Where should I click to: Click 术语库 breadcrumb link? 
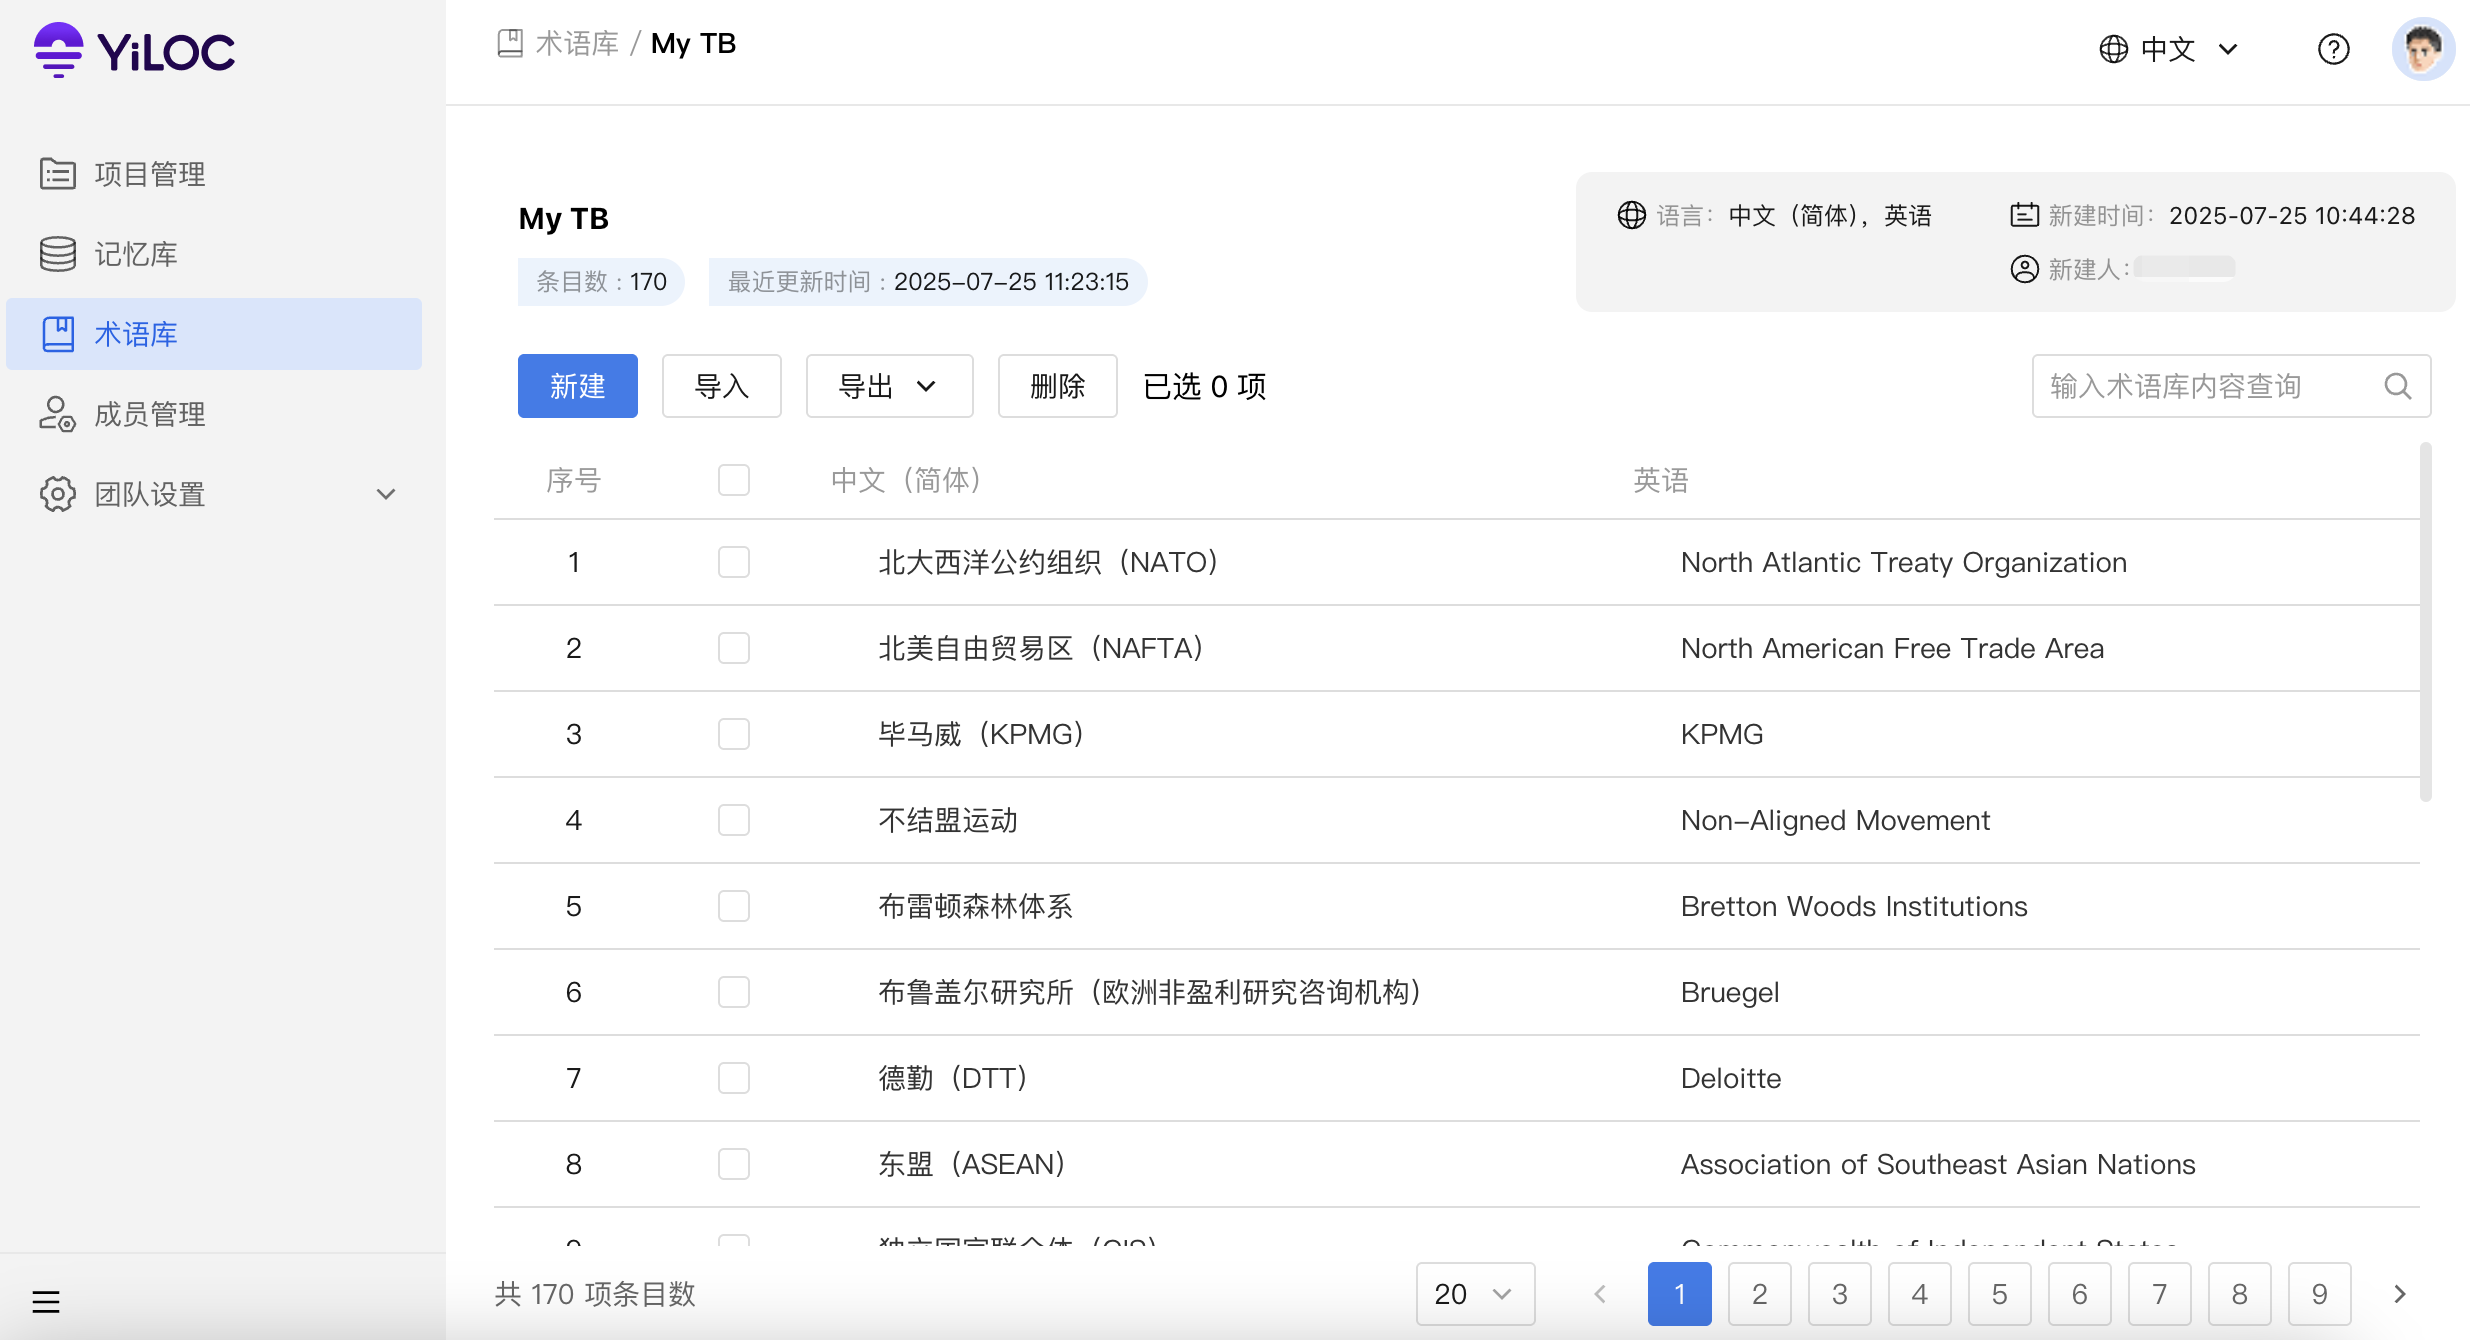578,43
